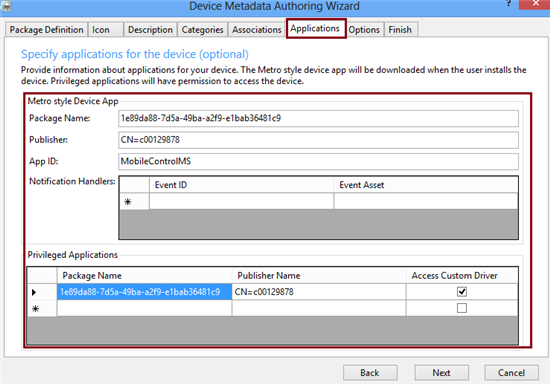Open the Package Definition tab
Screen dimensions: 550x384
pos(46,30)
